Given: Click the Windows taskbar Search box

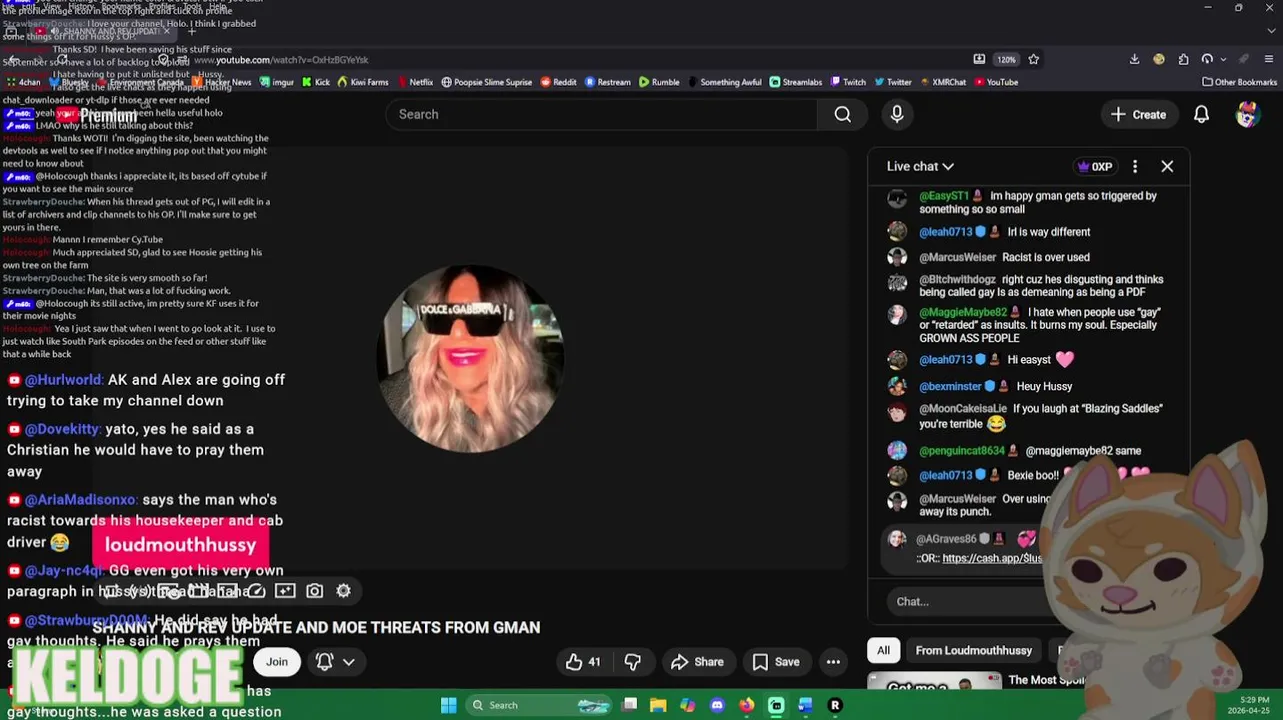Looking at the screenshot, I should 540,705.
